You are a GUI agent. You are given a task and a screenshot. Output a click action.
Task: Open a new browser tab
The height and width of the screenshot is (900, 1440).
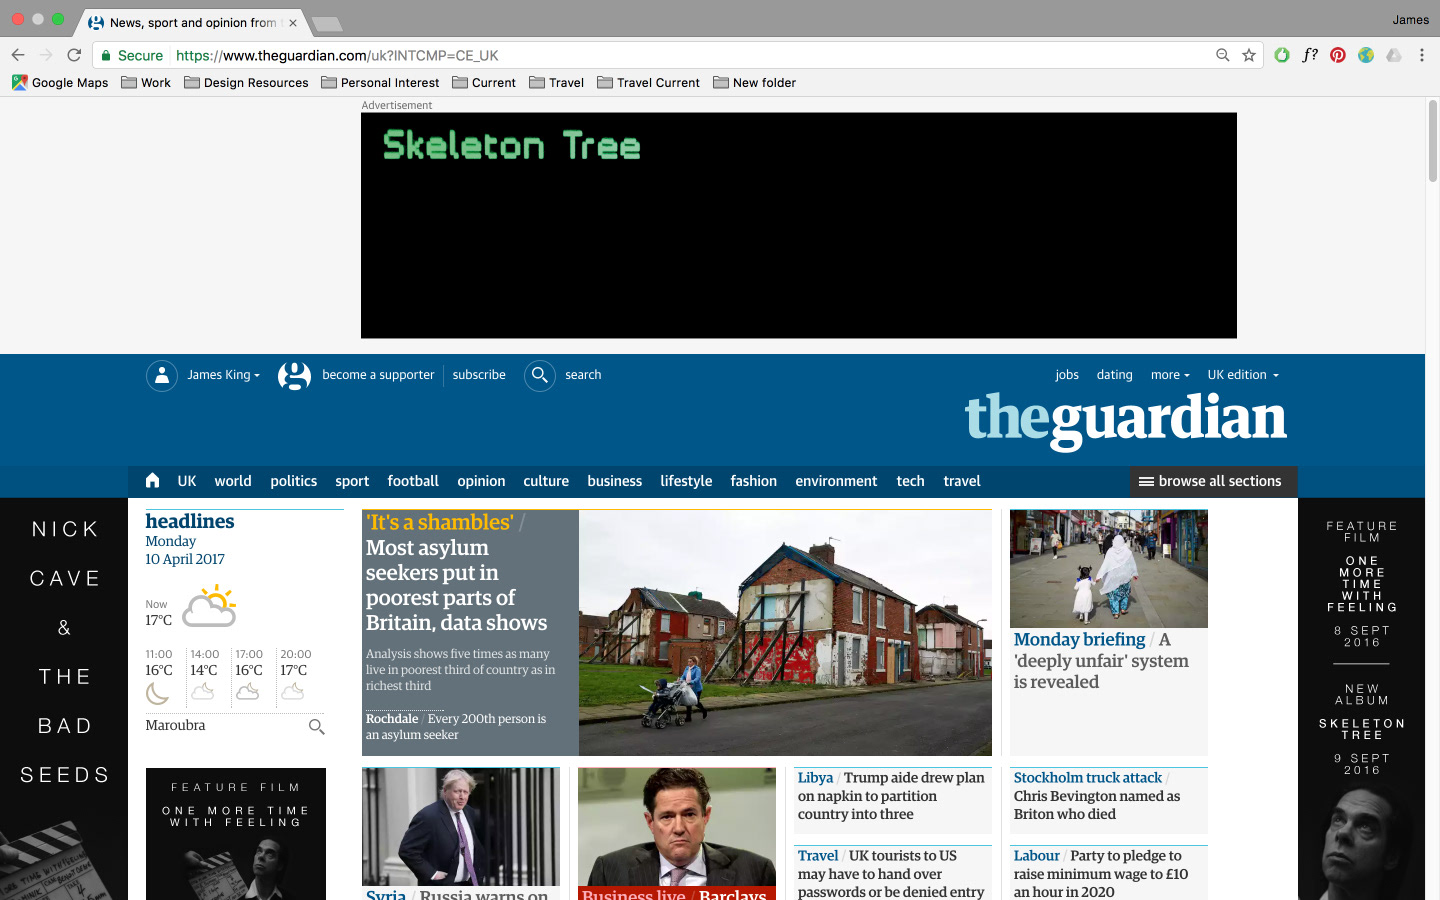pyautogui.click(x=326, y=23)
